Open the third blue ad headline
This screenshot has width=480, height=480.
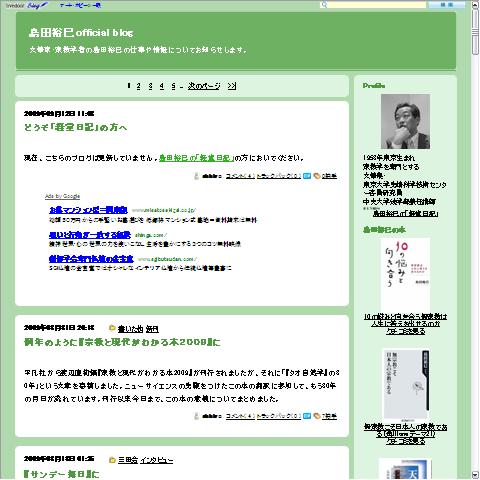pos(91,259)
